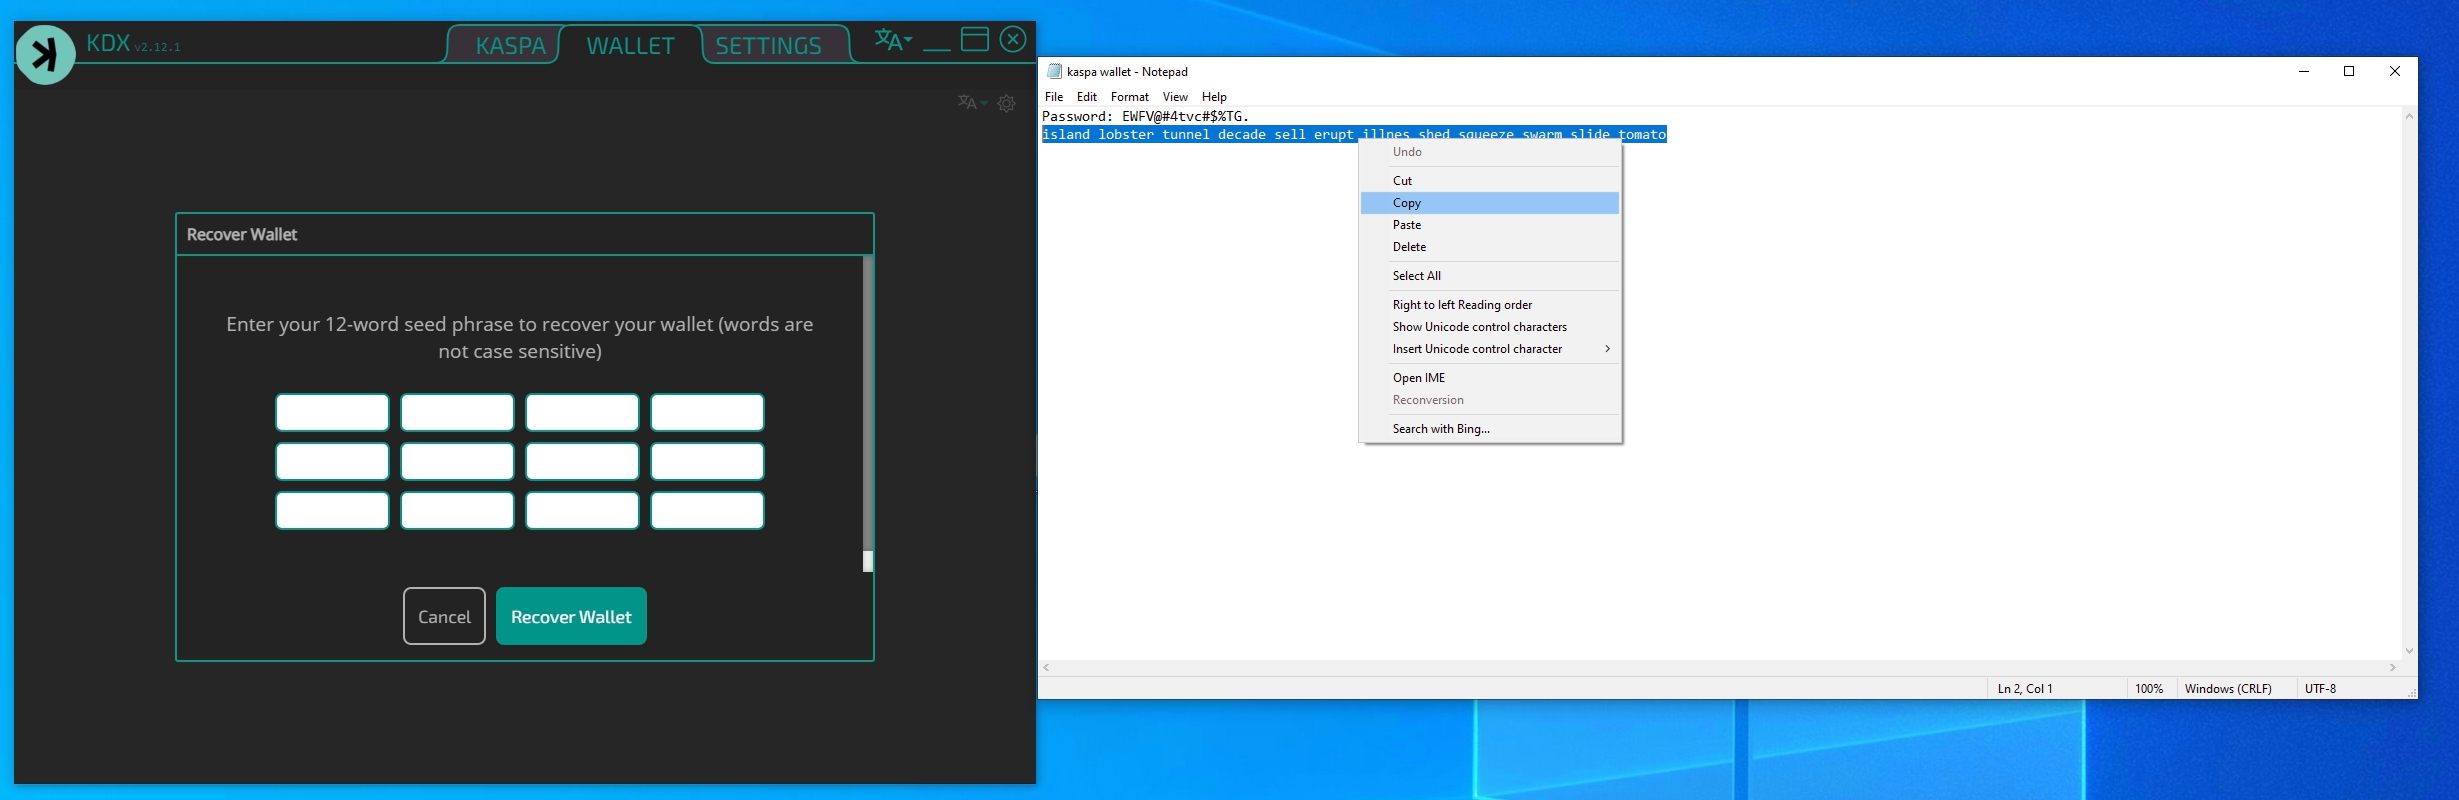Viewport: 2459px width, 800px height.
Task: Open the Edit menu in Notepad
Action: pyautogui.click(x=1087, y=97)
